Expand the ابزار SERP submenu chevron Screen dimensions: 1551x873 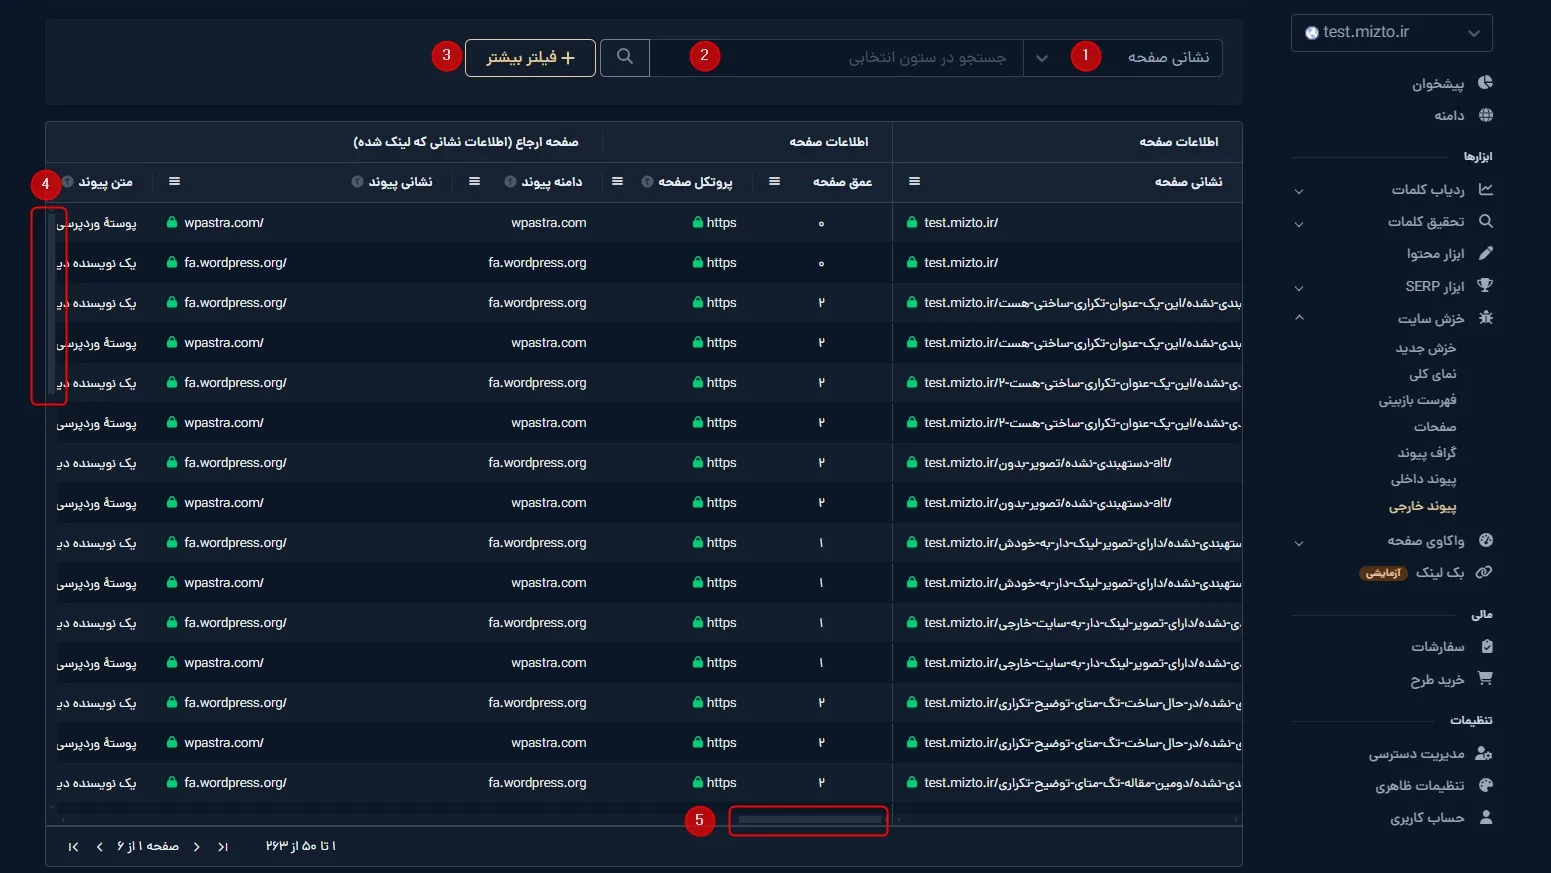click(x=1299, y=288)
